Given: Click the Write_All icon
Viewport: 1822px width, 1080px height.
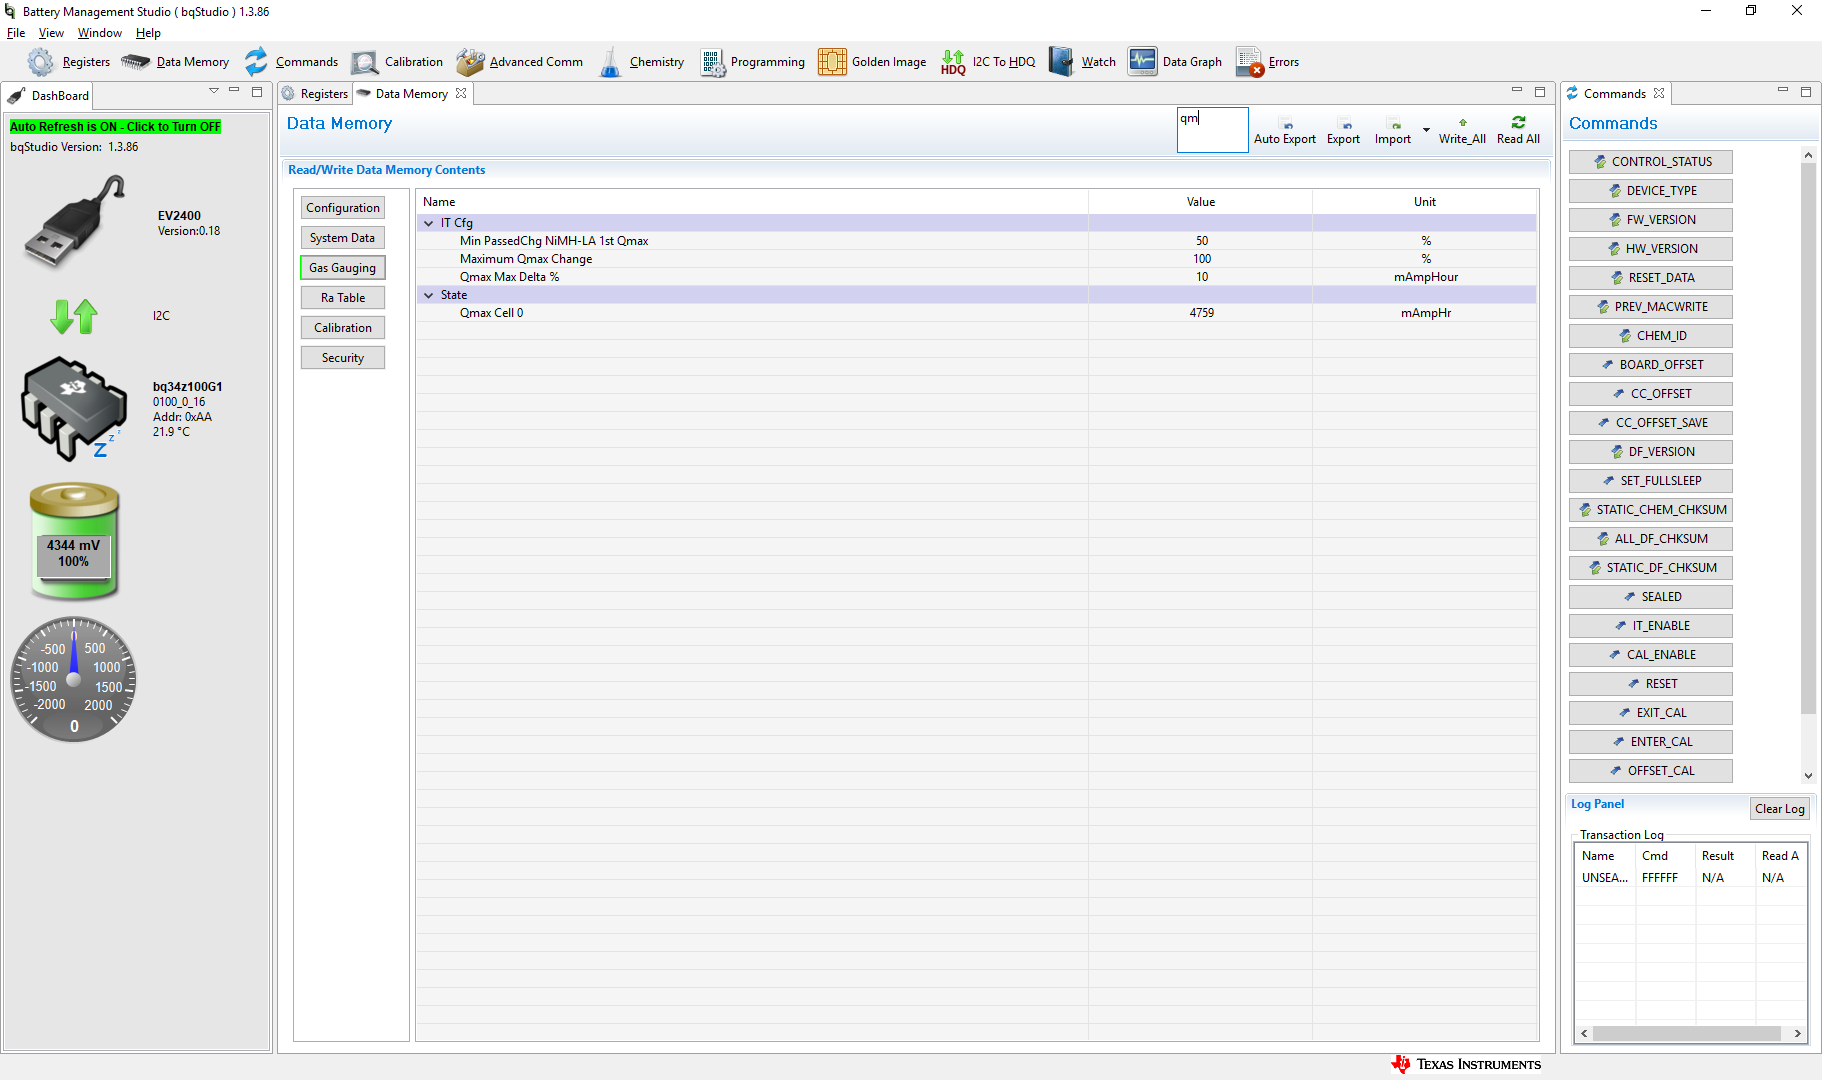Looking at the screenshot, I should (x=1462, y=123).
